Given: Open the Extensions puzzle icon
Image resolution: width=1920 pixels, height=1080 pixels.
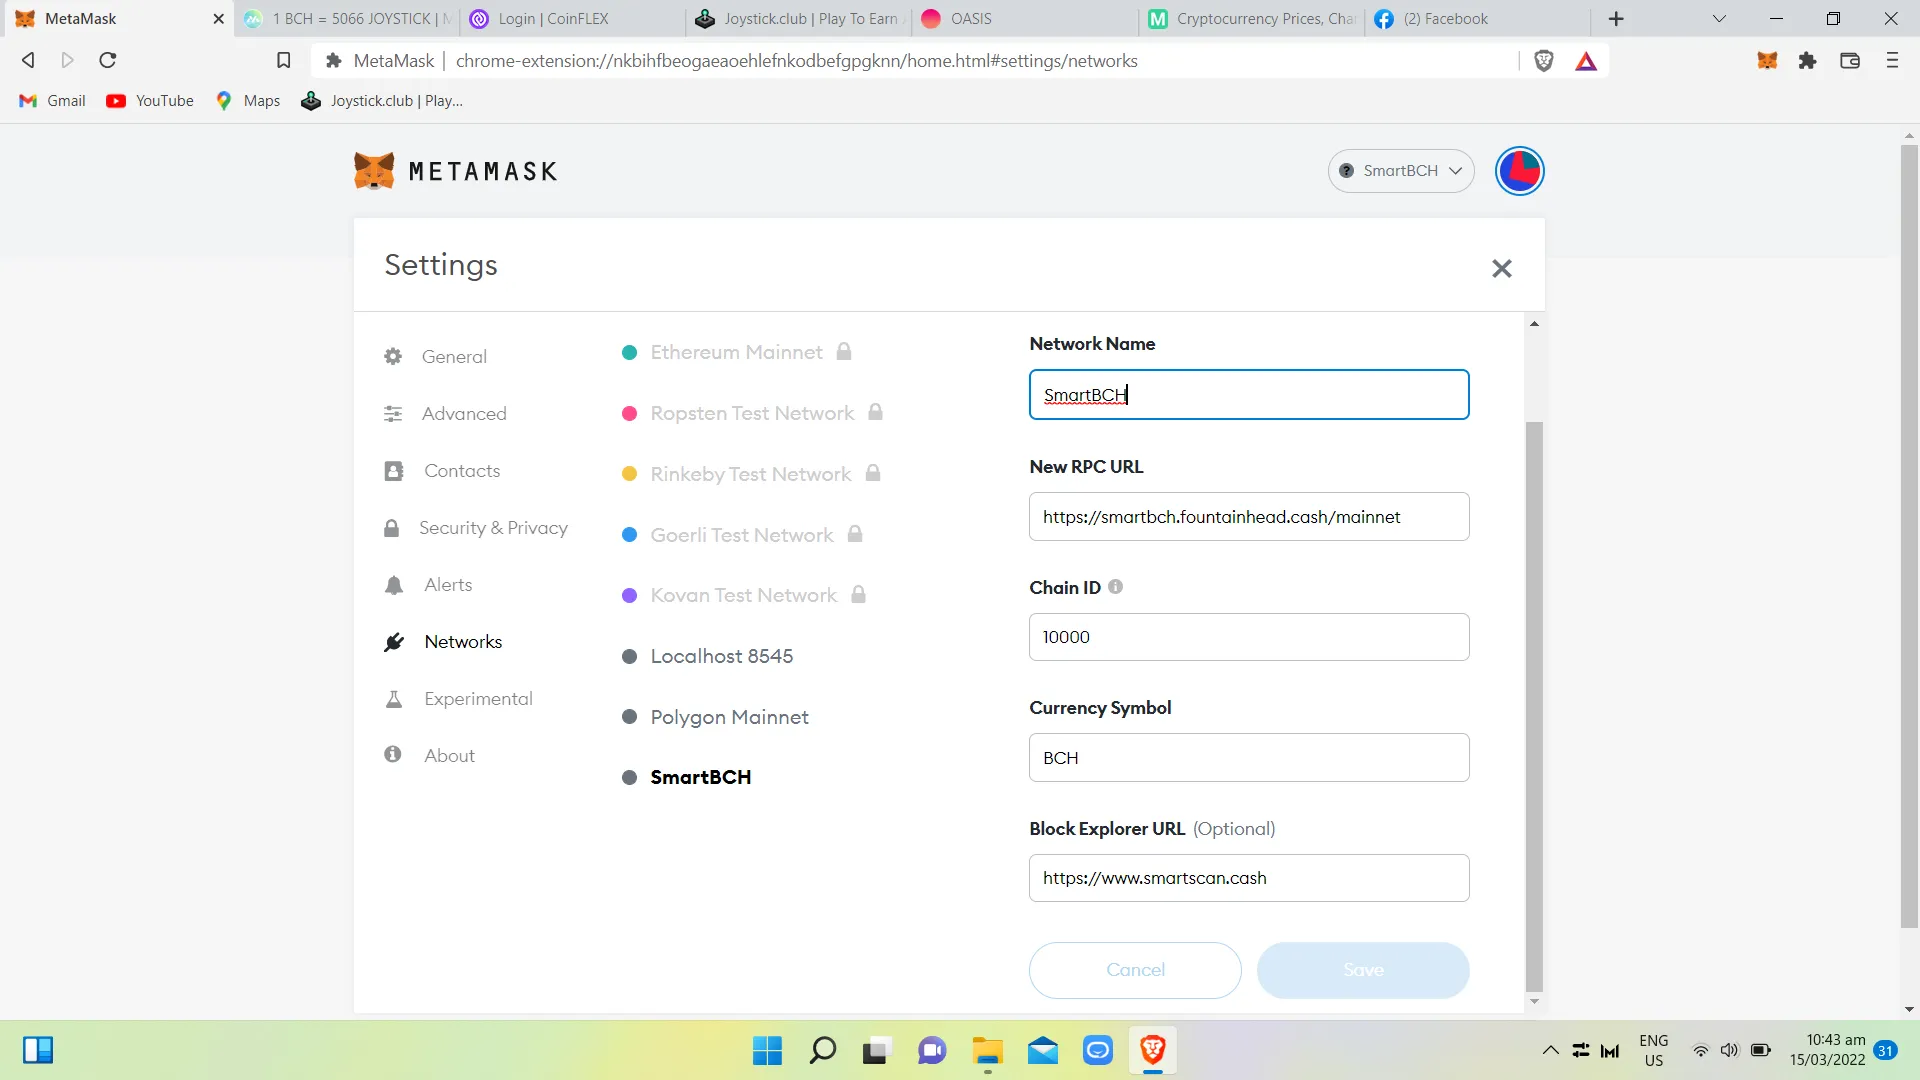Looking at the screenshot, I should [1807, 61].
